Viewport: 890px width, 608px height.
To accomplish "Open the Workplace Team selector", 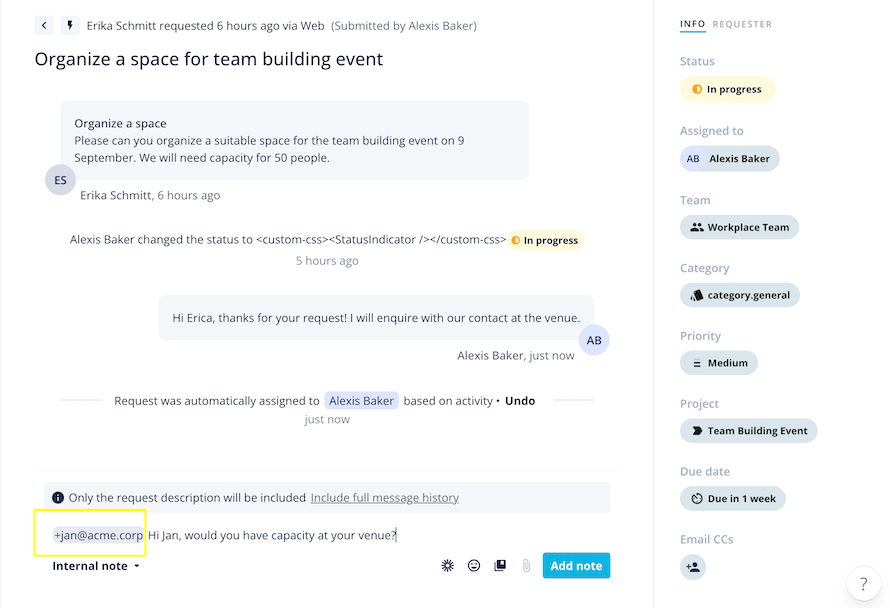I will (739, 227).
